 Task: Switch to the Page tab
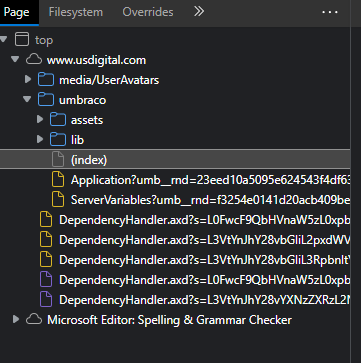point(17,12)
